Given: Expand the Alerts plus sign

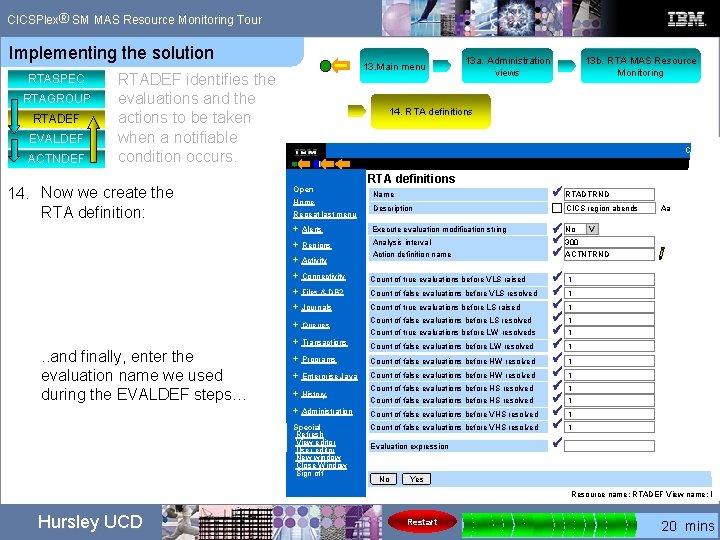Looking at the screenshot, I should 296,229.
